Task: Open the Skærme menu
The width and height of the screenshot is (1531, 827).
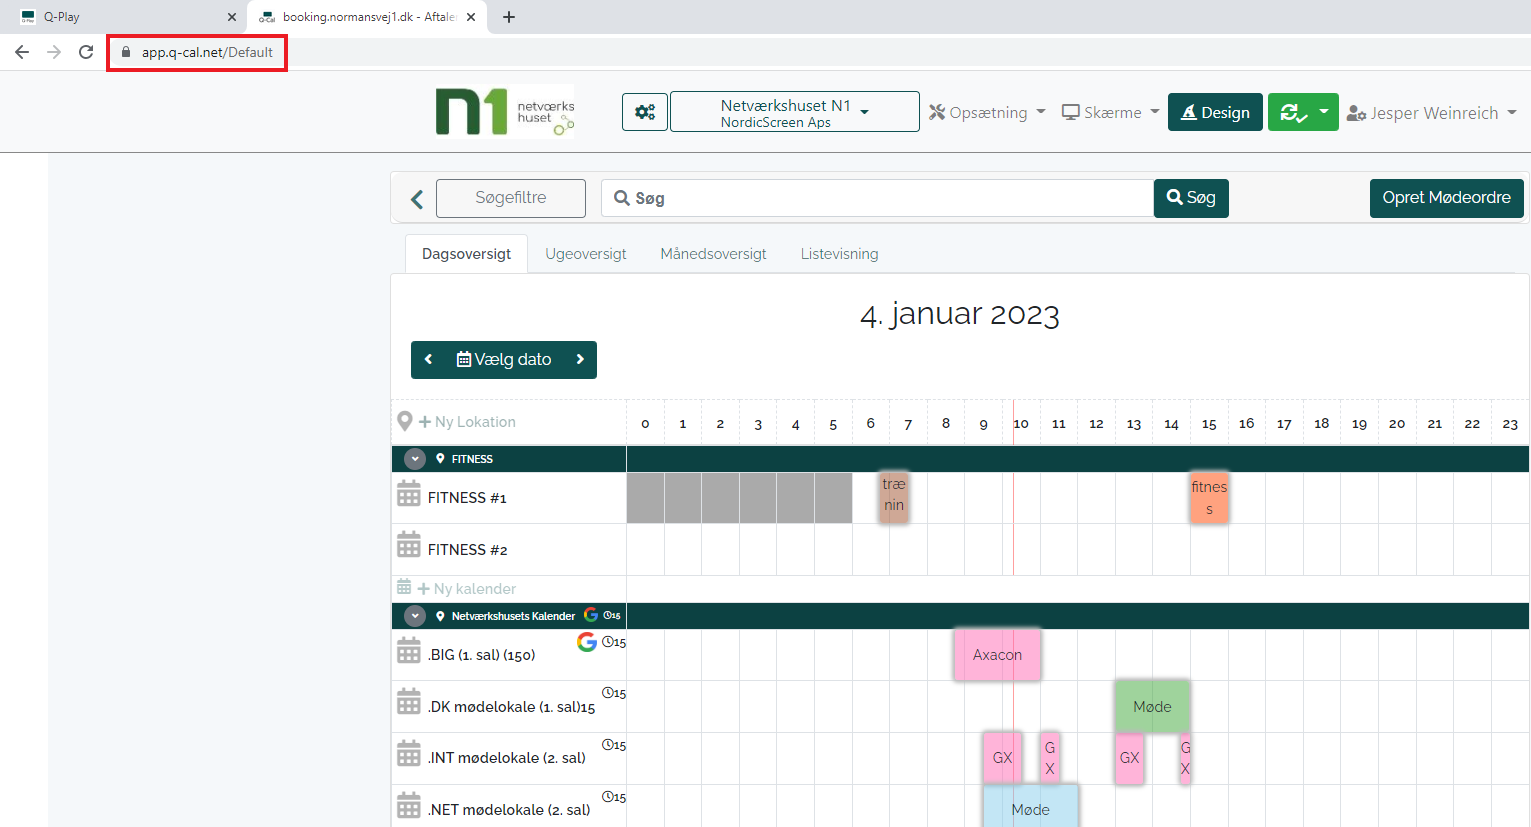Action: tap(1110, 112)
